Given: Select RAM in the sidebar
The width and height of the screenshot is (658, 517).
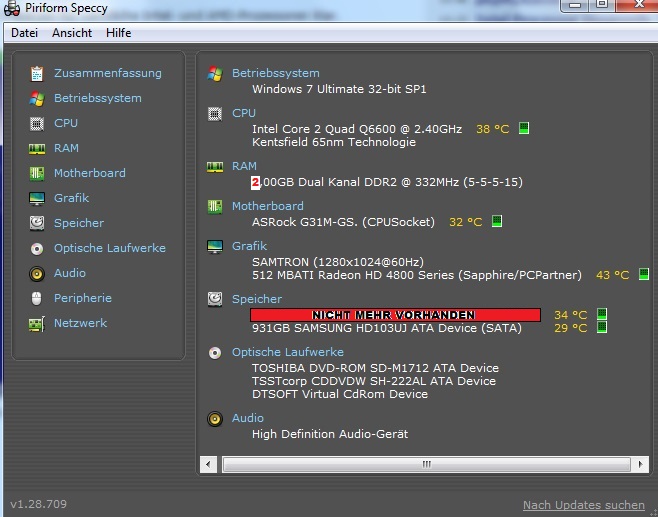Looking at the screenshot, I should (x=66, y=148).
